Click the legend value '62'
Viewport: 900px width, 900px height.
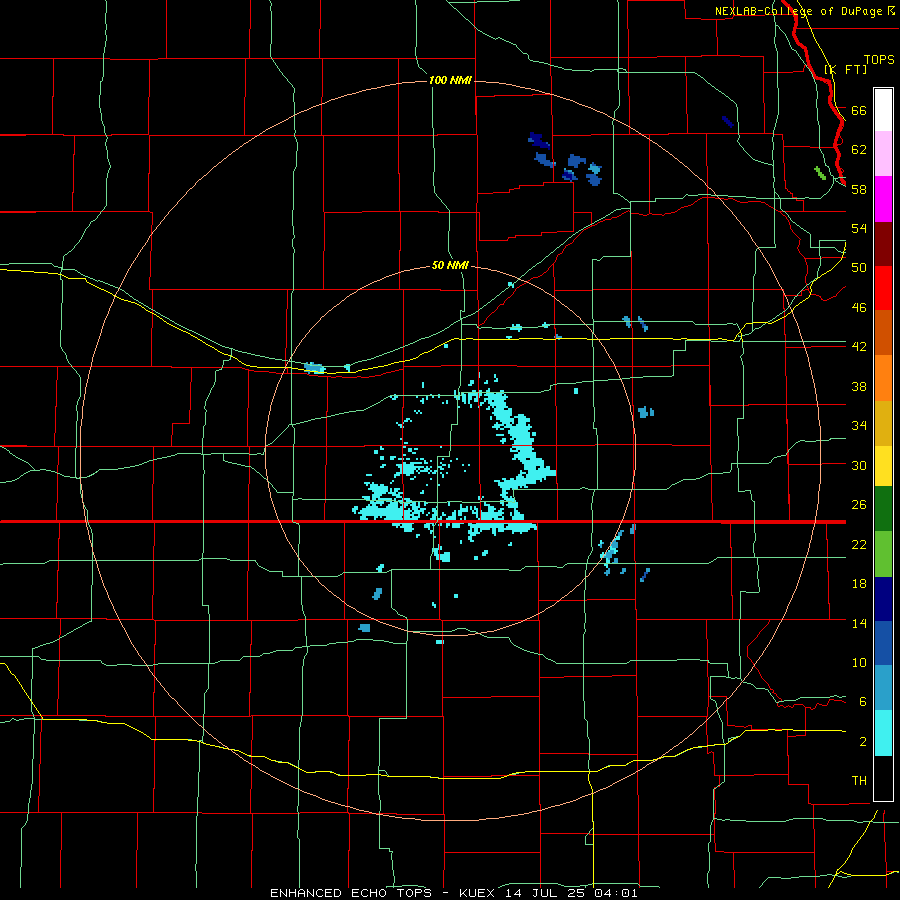point(859,149)
